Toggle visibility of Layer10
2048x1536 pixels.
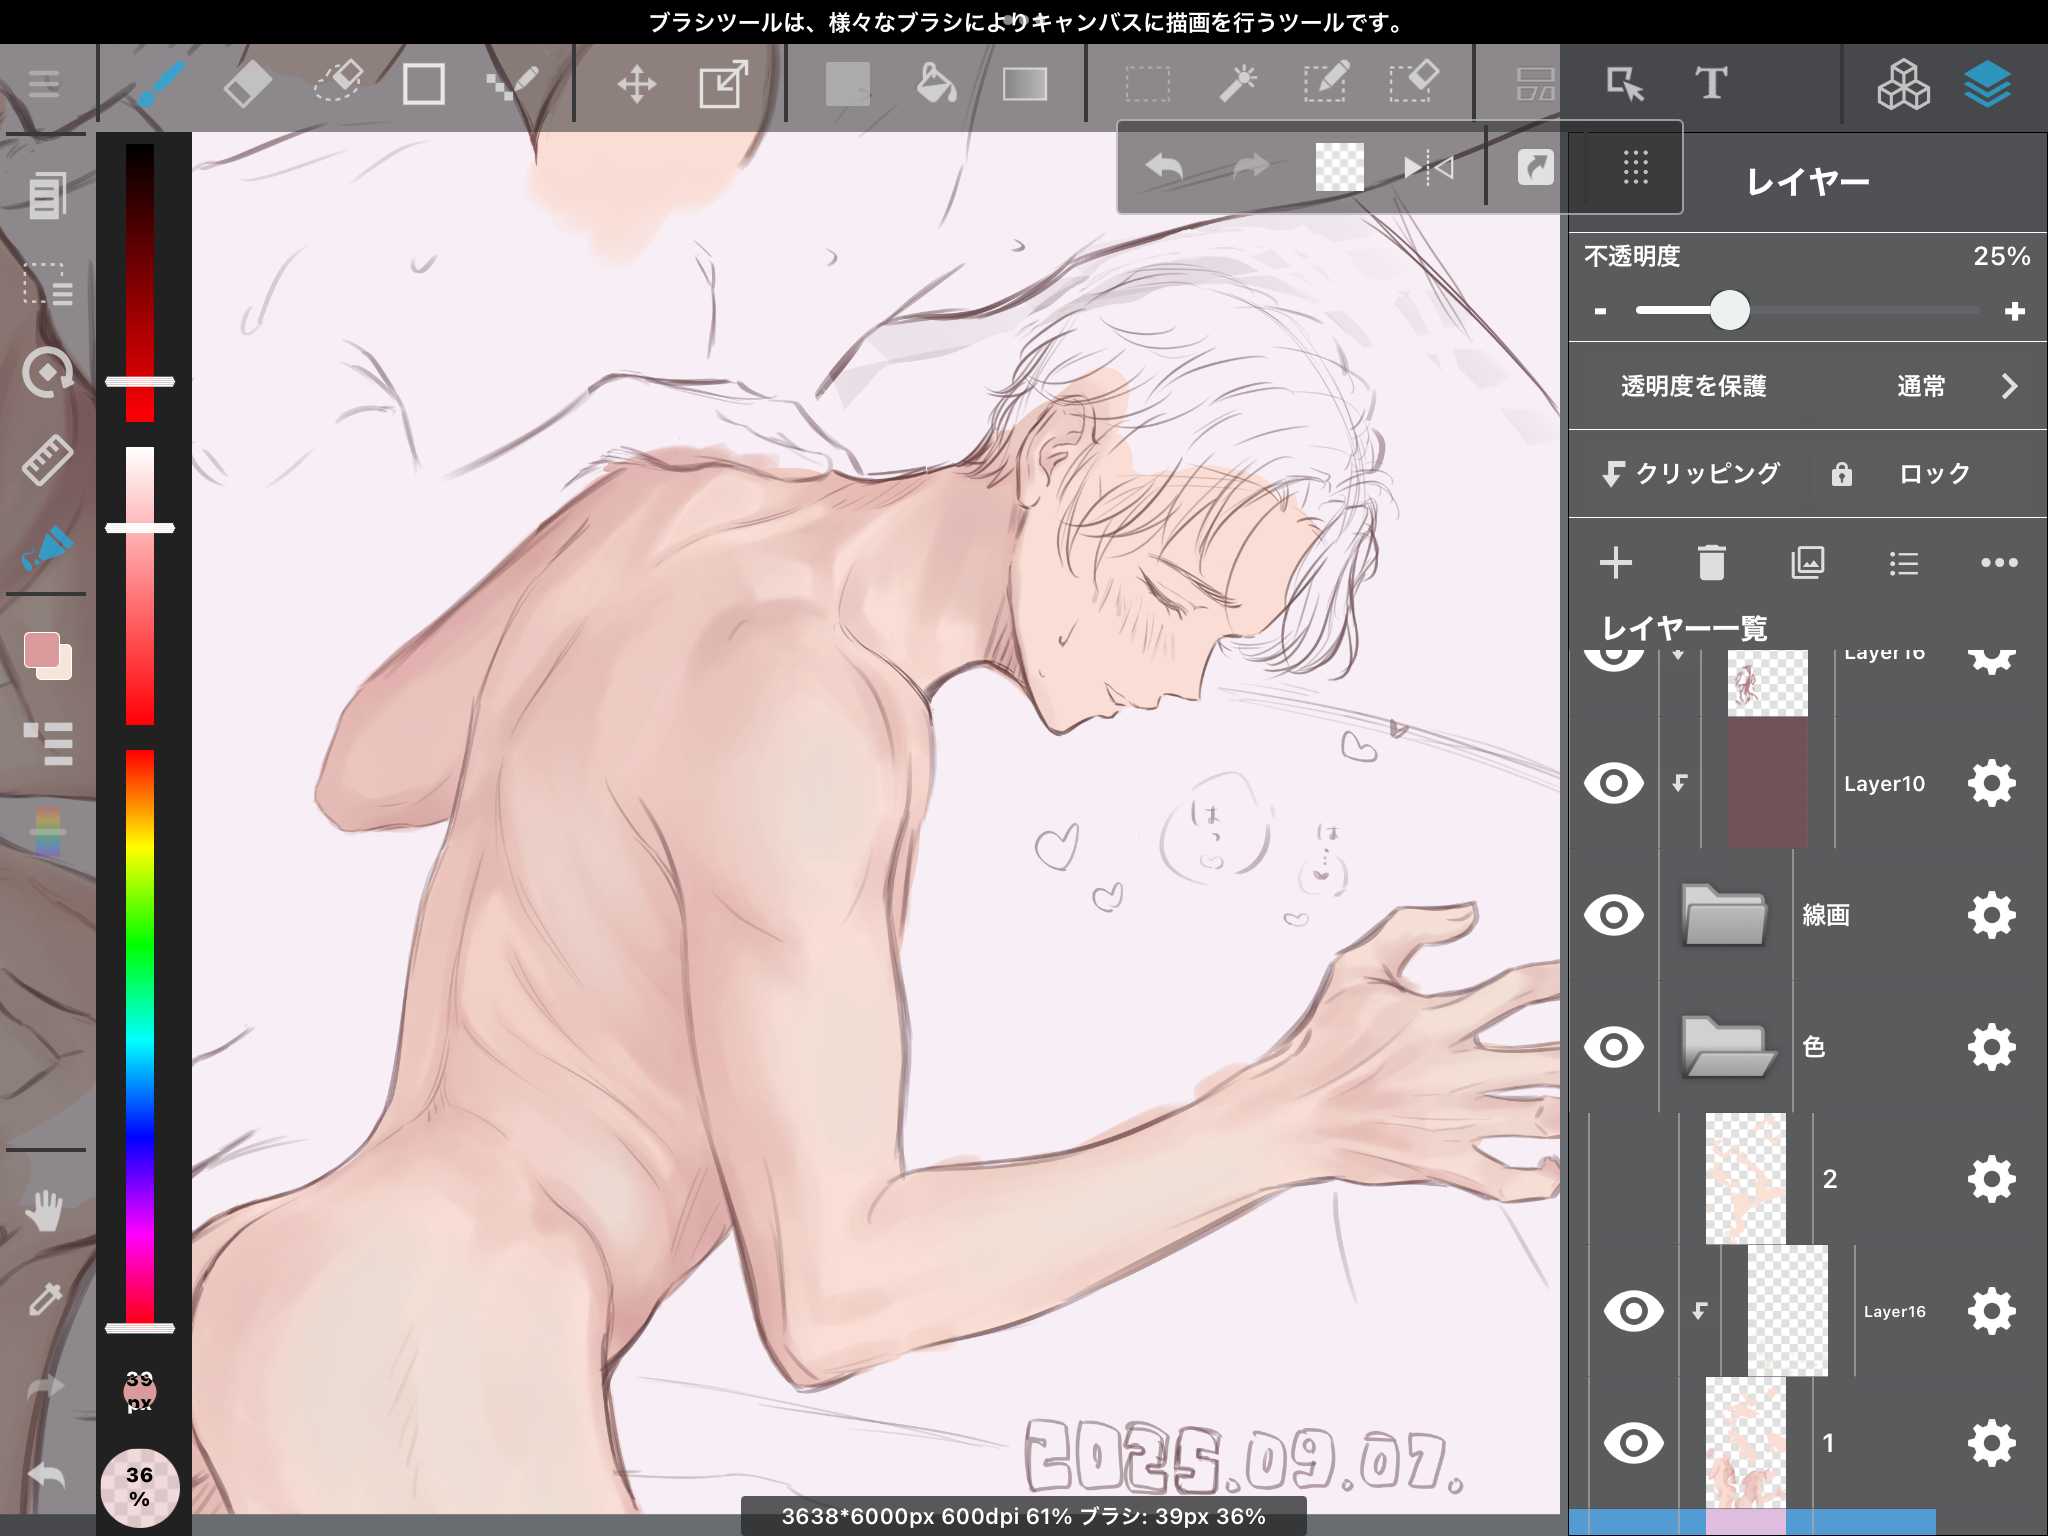[x=1613, y=783]
